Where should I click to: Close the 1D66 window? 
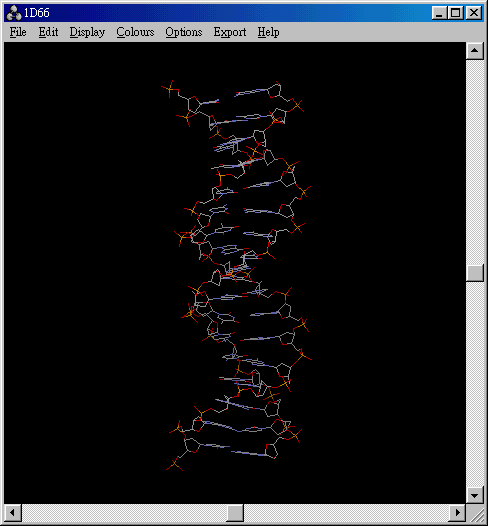(474, 13)
